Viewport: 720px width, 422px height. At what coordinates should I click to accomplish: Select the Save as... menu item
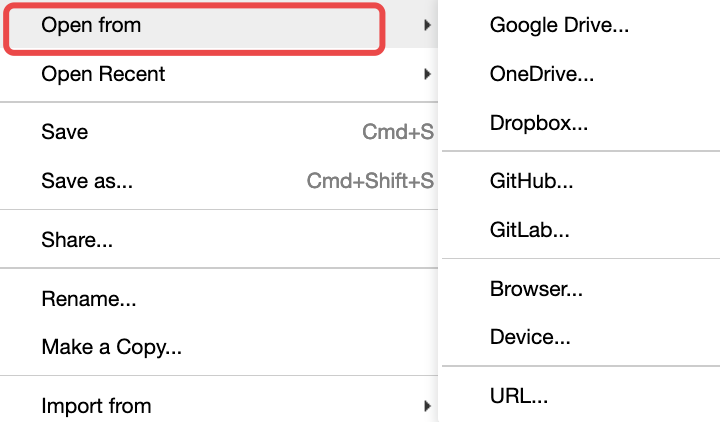click(x=87, y=182)
